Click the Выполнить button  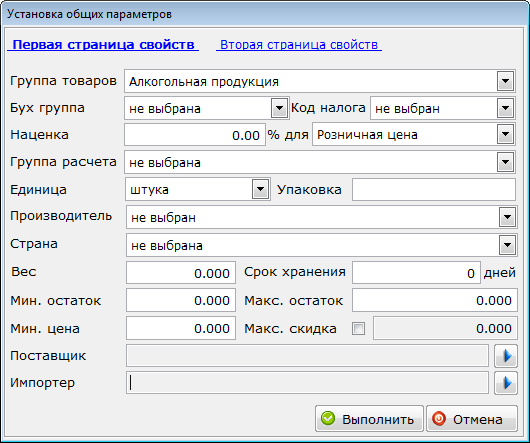coord(369,419)
